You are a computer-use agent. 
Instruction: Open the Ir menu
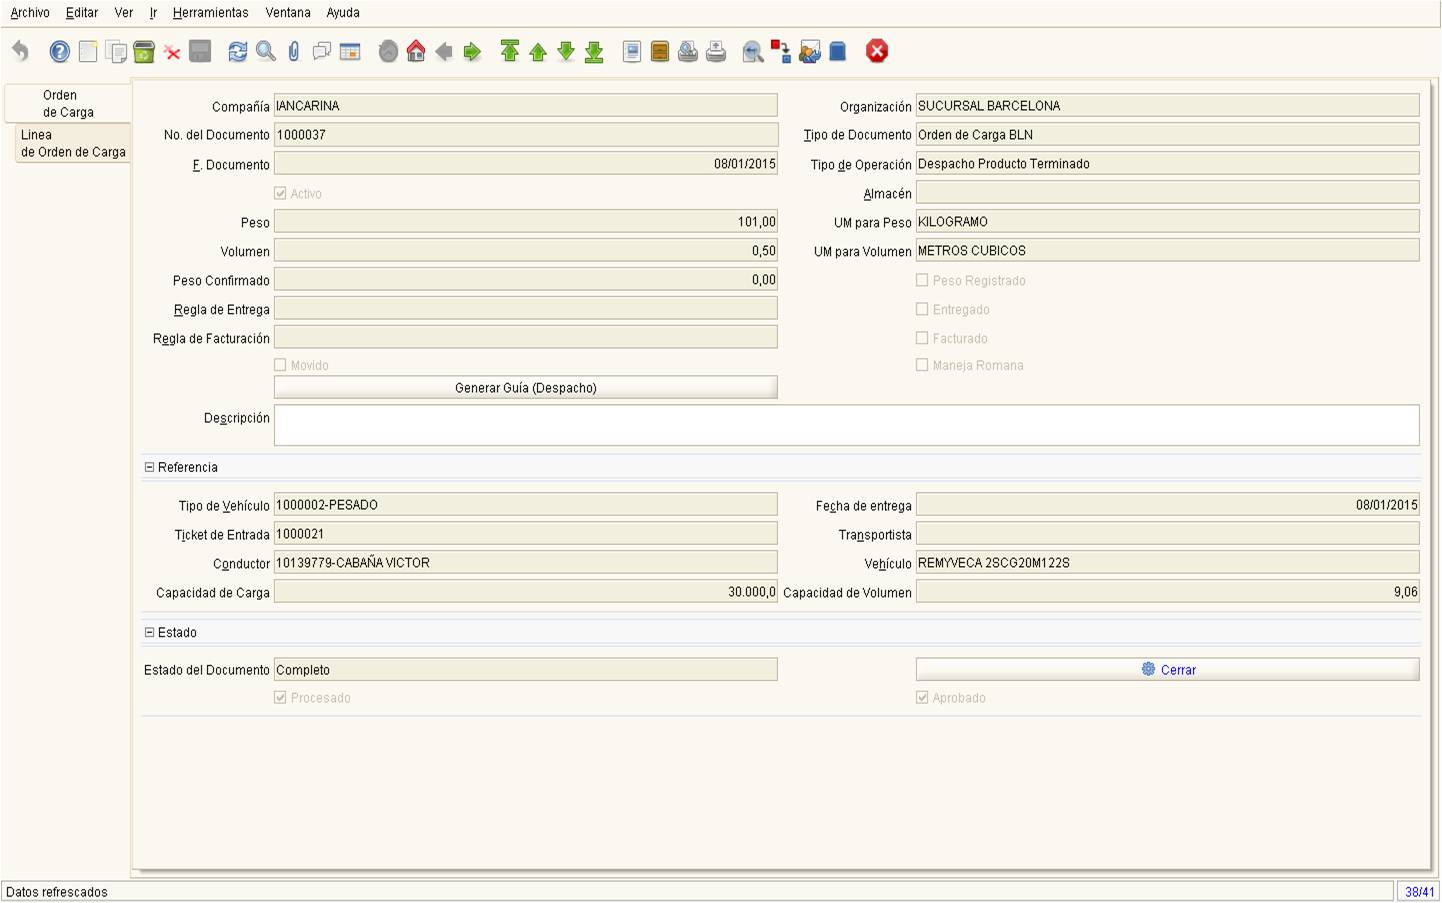153,13
